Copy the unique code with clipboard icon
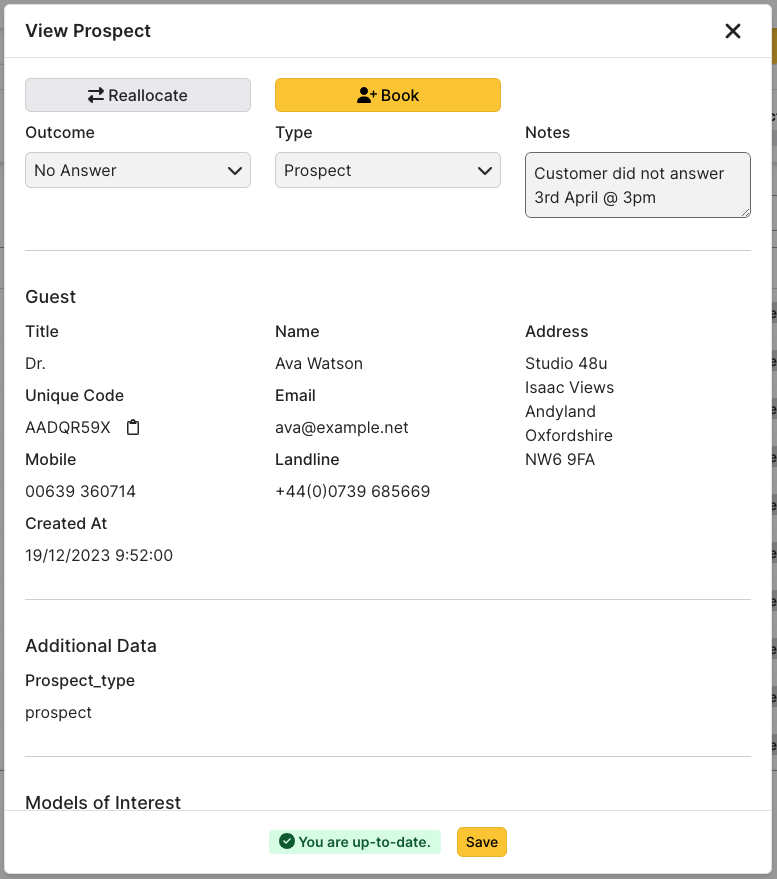This screenshot has width=777, height=879. pyautogui.click(x=133, y=428)
